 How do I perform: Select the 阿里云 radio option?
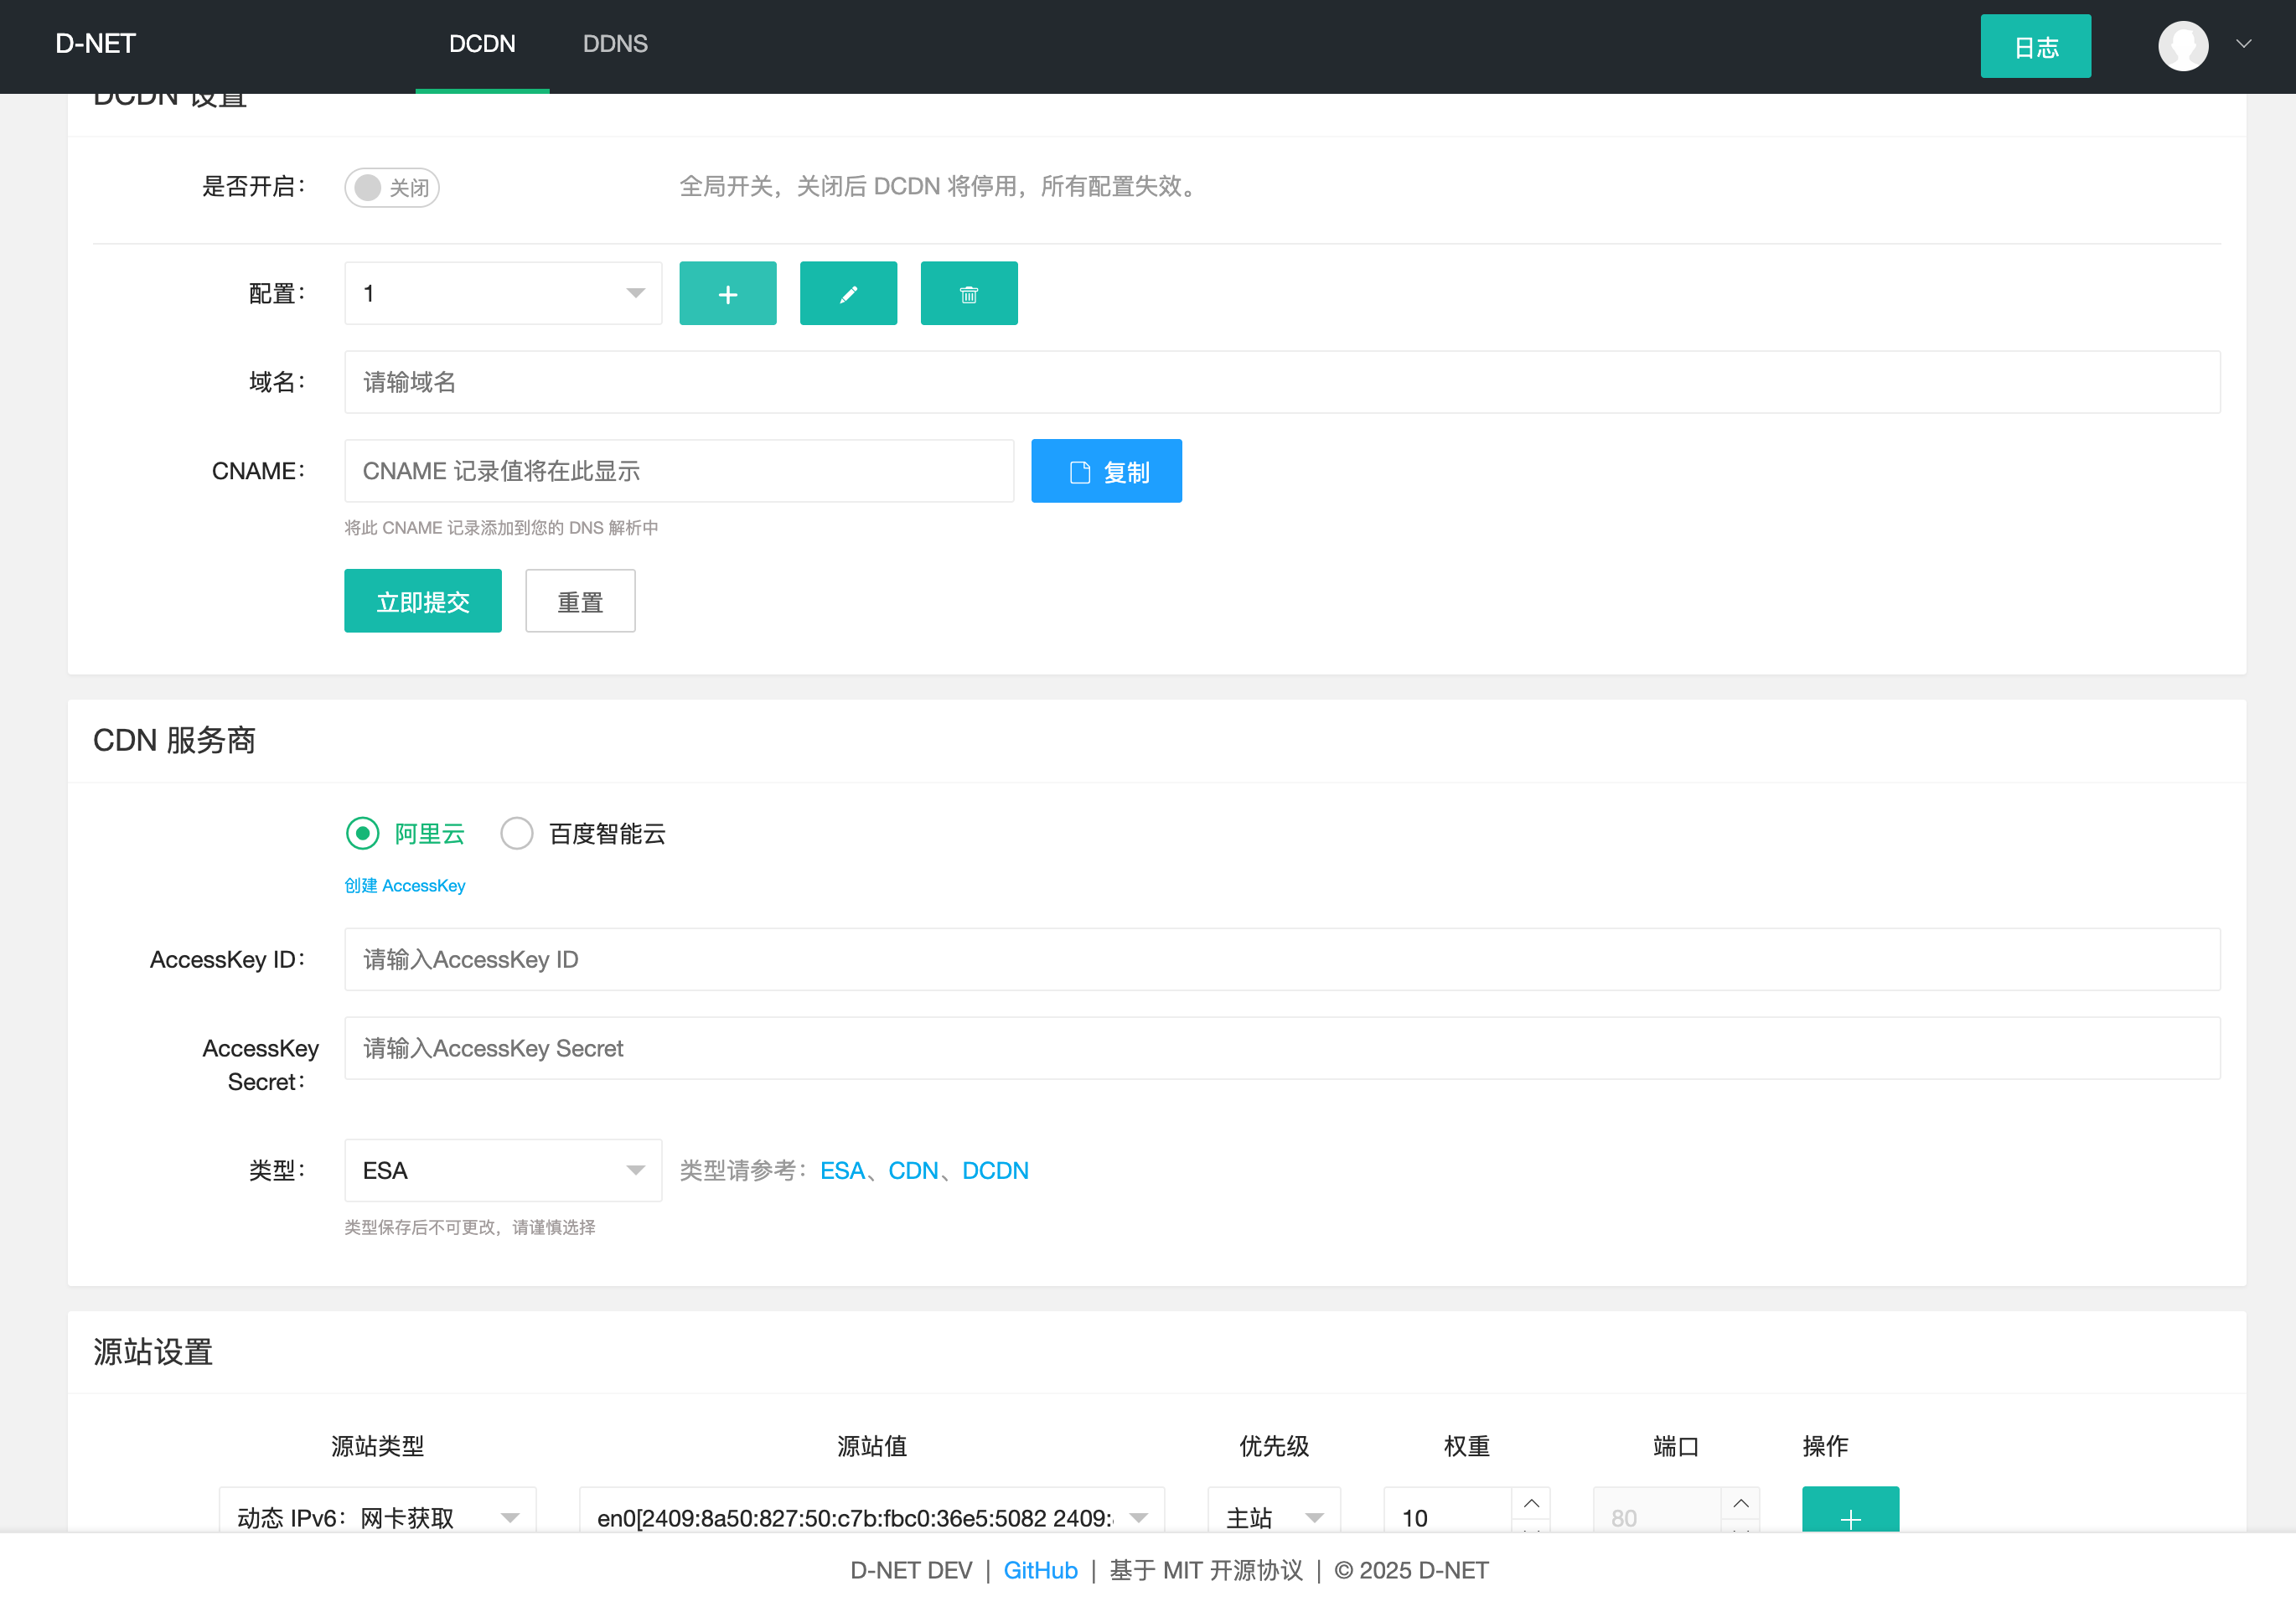[363, 833]
